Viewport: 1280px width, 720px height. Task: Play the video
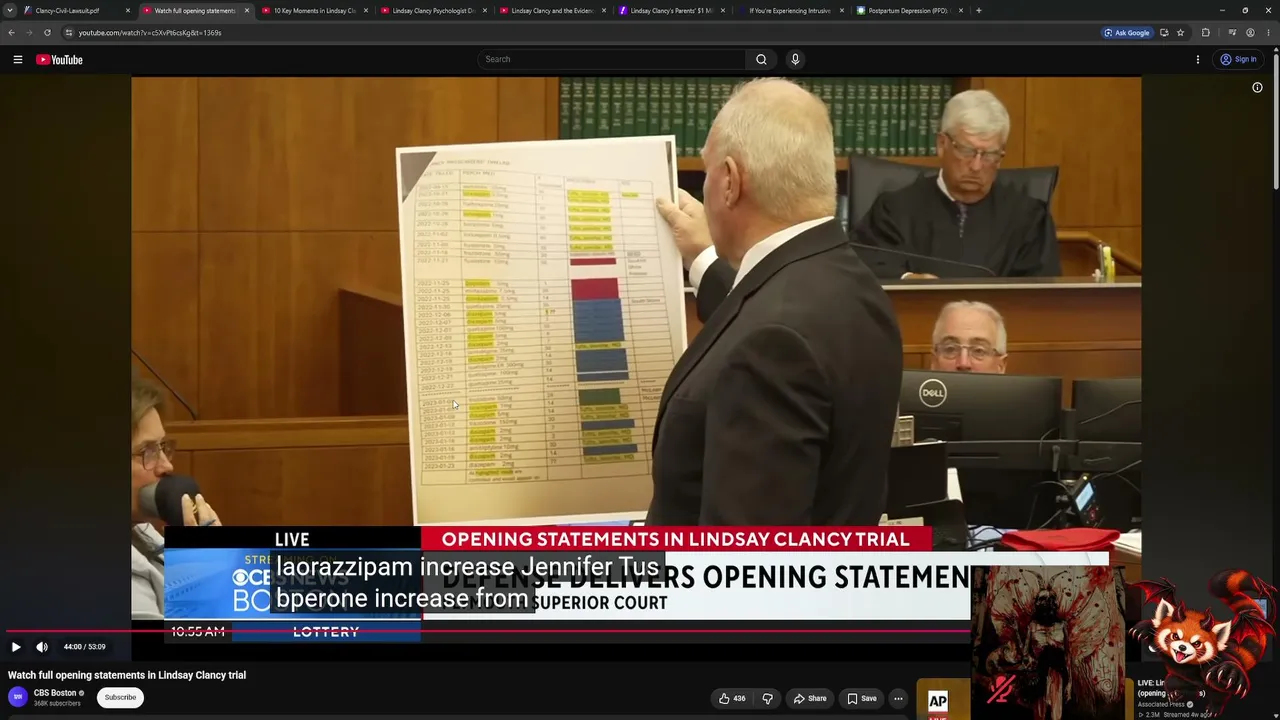[x=16, y=647]
